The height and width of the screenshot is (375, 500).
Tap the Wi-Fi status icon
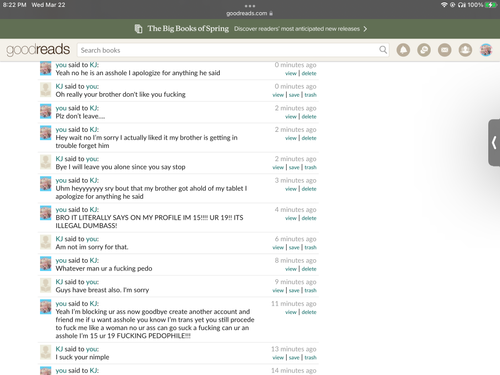click(444, 5)
